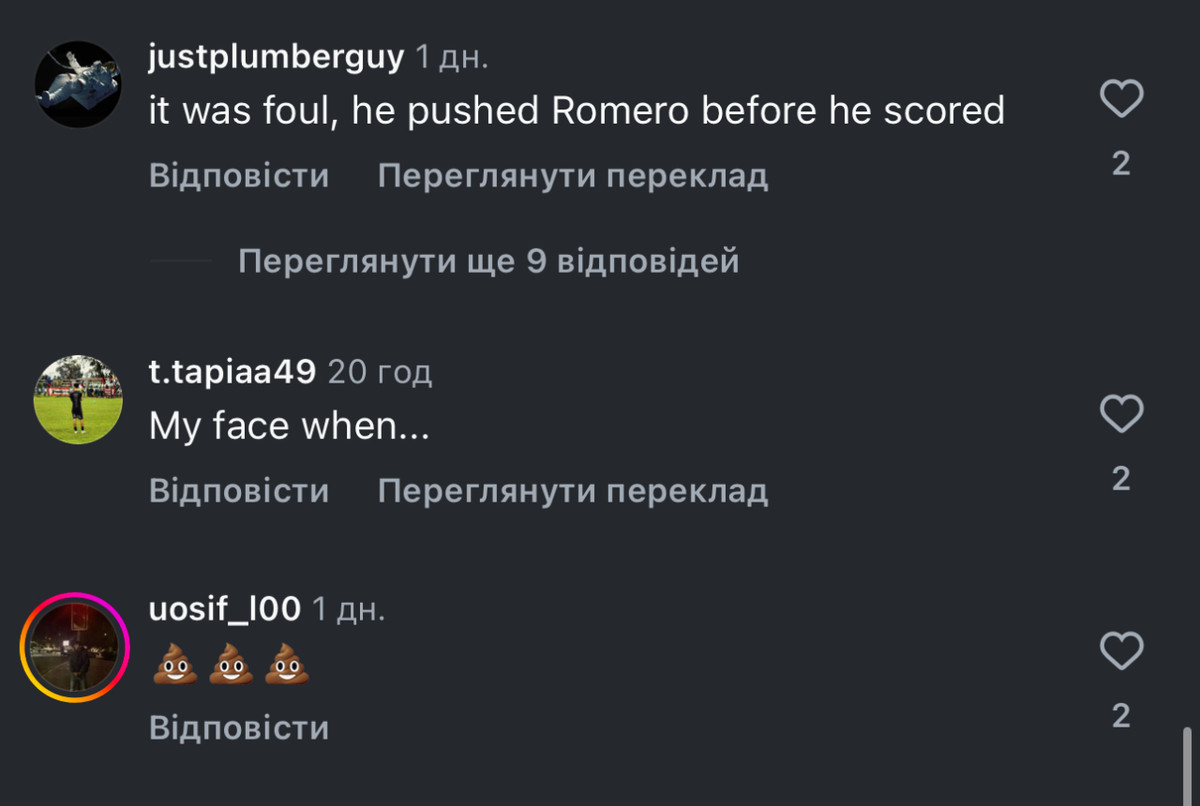Like uosif_l00's poop emoji comment
This screenshot has width=1200, height=806.
[1121, 652]
